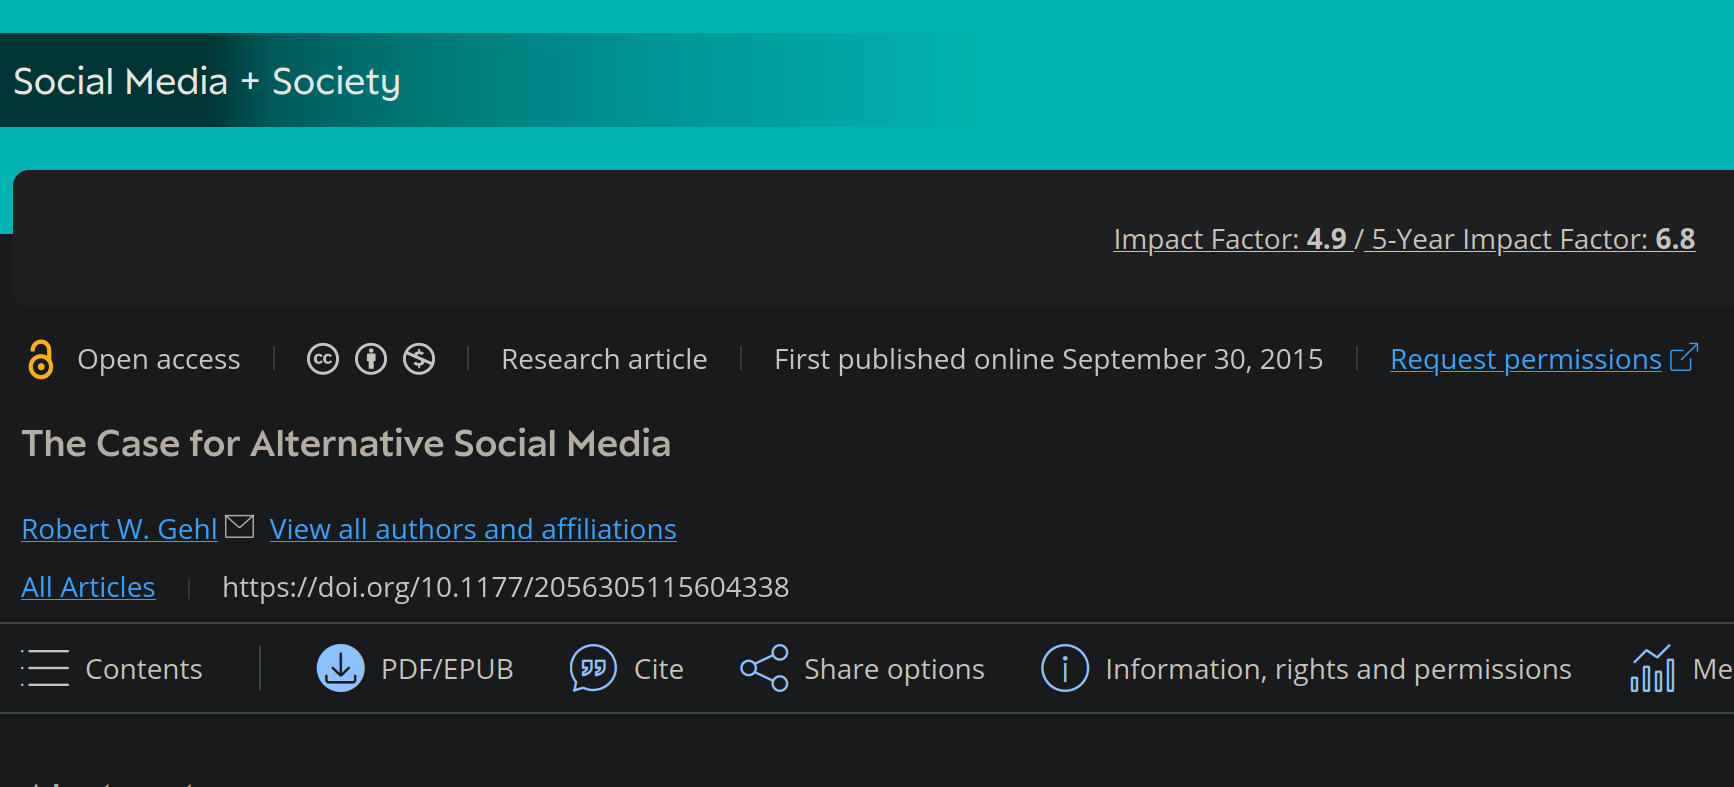Open author Robert W. Gehl profile
Screen dimensions: 1734x787
pos(119,529)
